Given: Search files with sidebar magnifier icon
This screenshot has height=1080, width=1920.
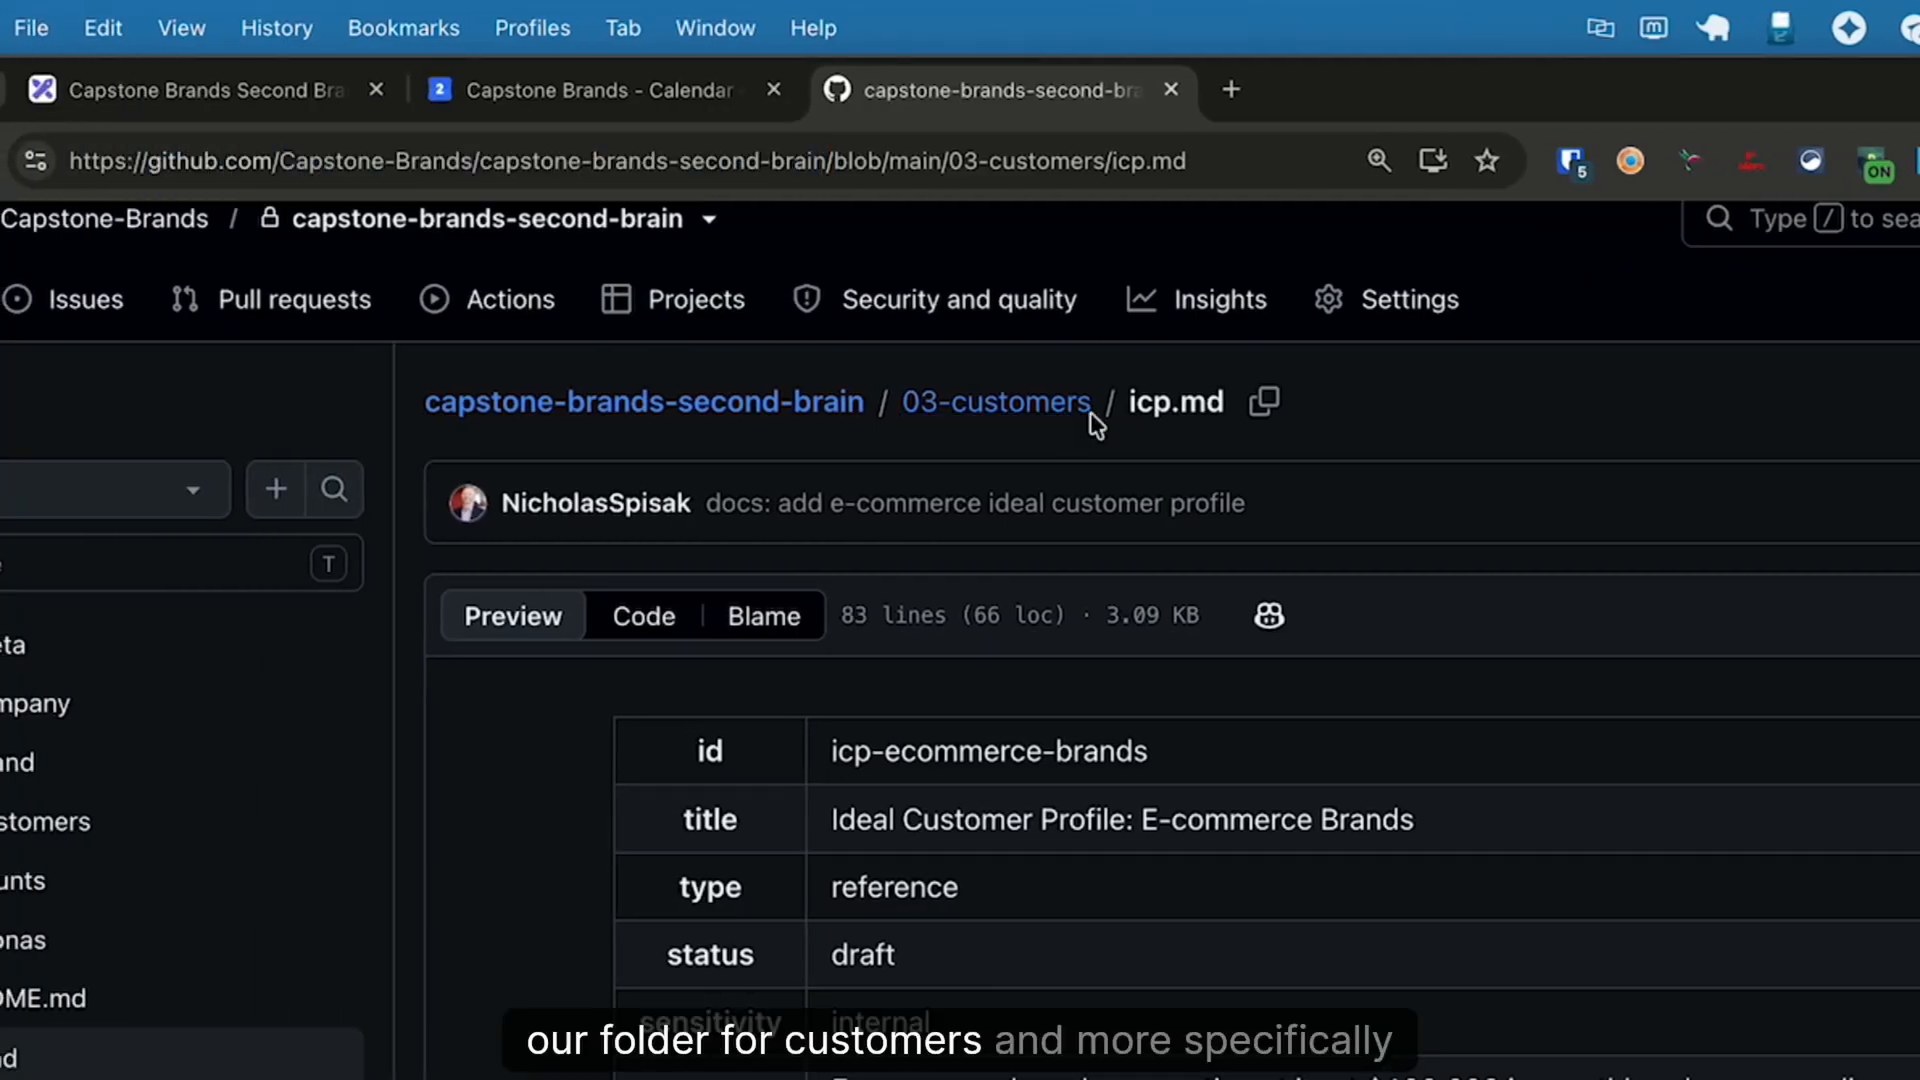Looking at the screenshot, I should (334, 489).
